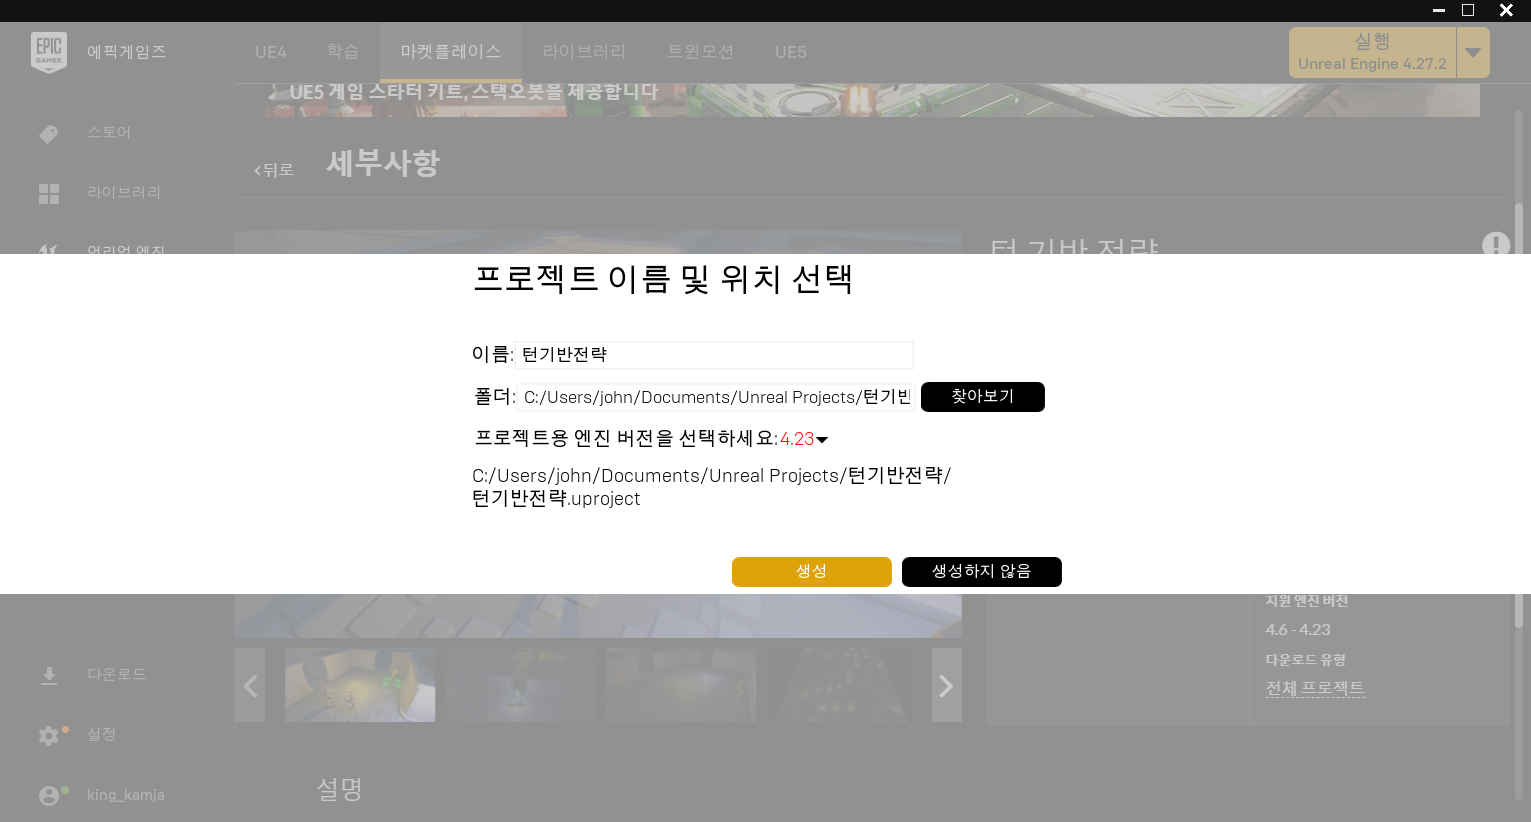Screen dimensions: 1531x822
Task: Maximize the launcher window
Action: pyautogui.click(x=1468, y=10)
